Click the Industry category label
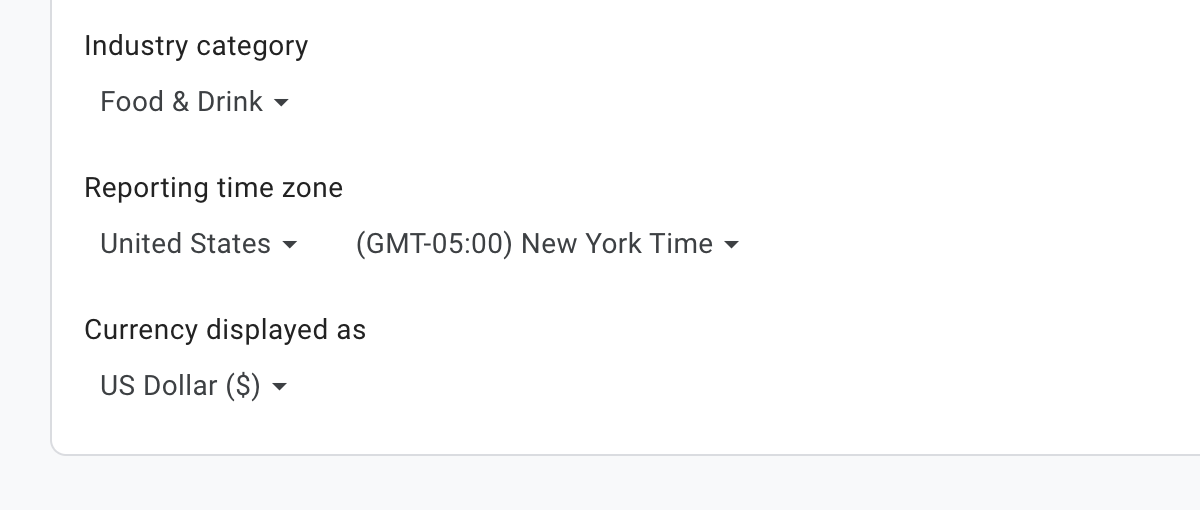The image size is (1200, 510). (196, 46)
